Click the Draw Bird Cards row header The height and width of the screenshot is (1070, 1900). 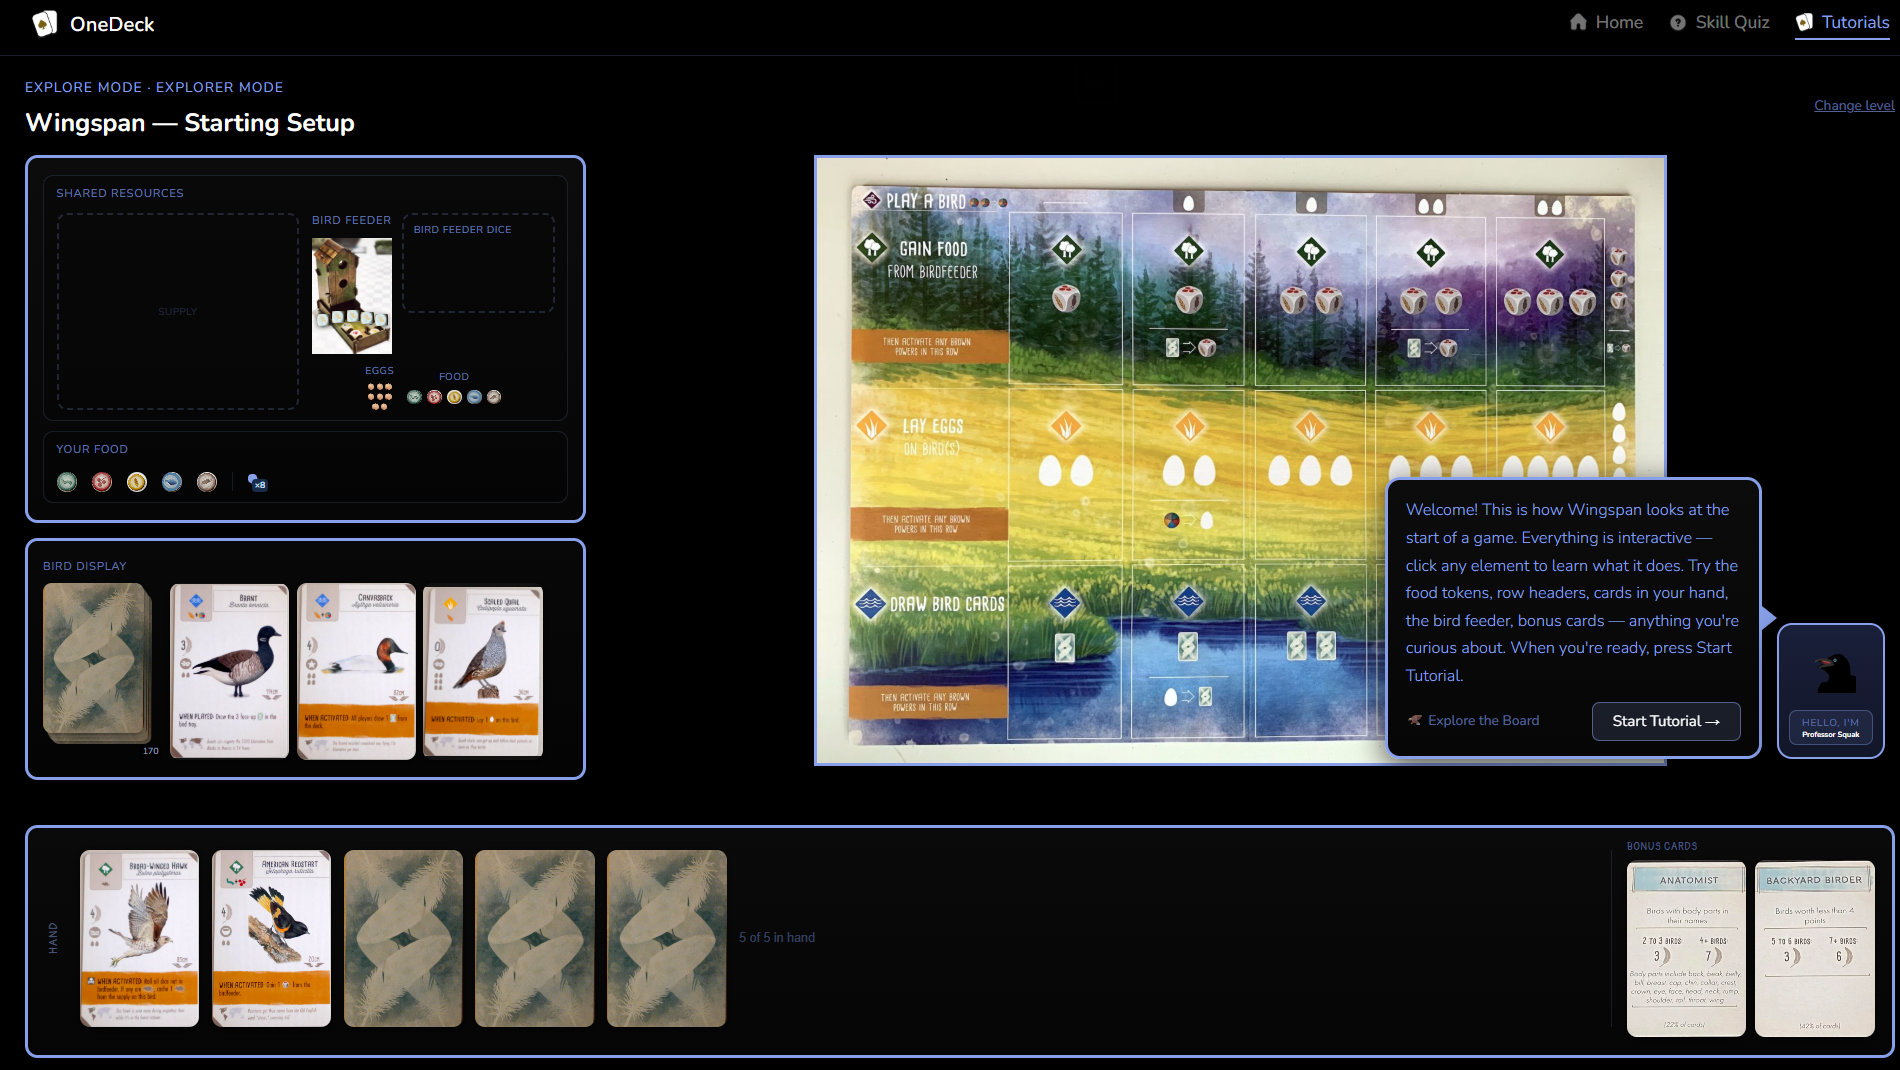(x=947, y=604)
